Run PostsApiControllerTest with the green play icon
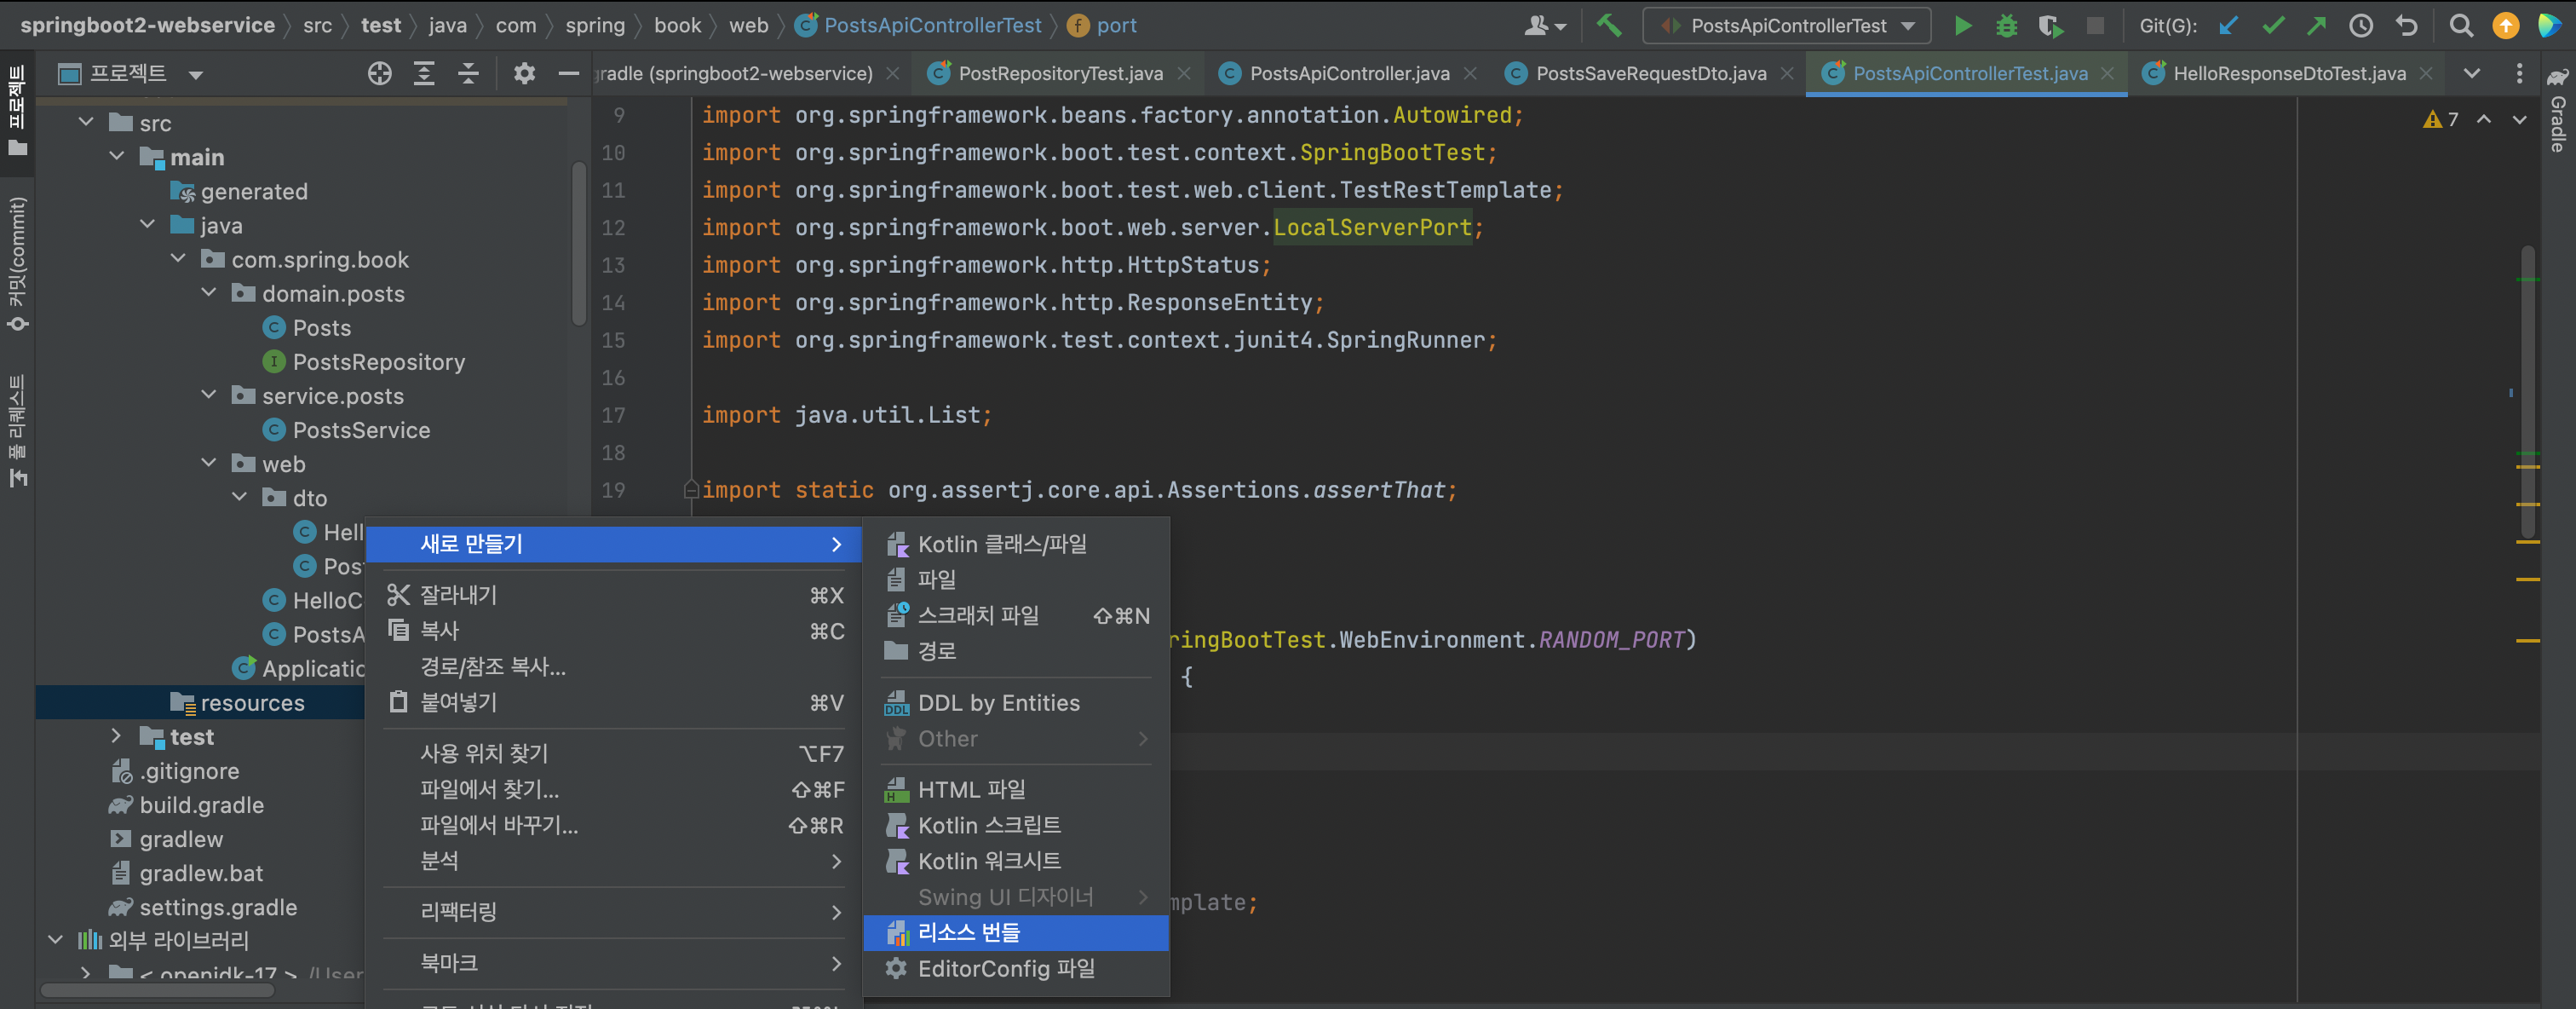This screenshot has height=1009, width=2576. 1962,26
